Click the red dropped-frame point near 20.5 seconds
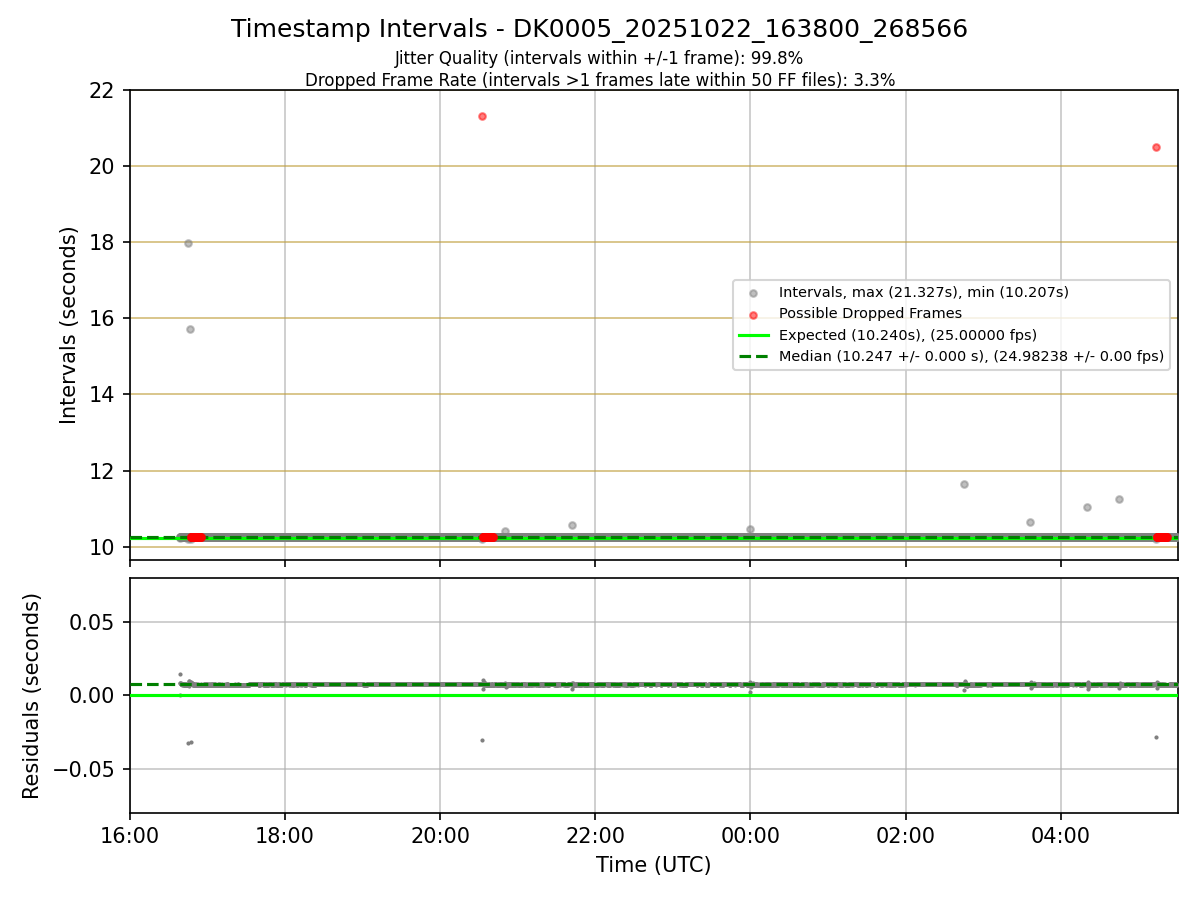Viewport: 1200px width, 900px height. pos(1156,147)
